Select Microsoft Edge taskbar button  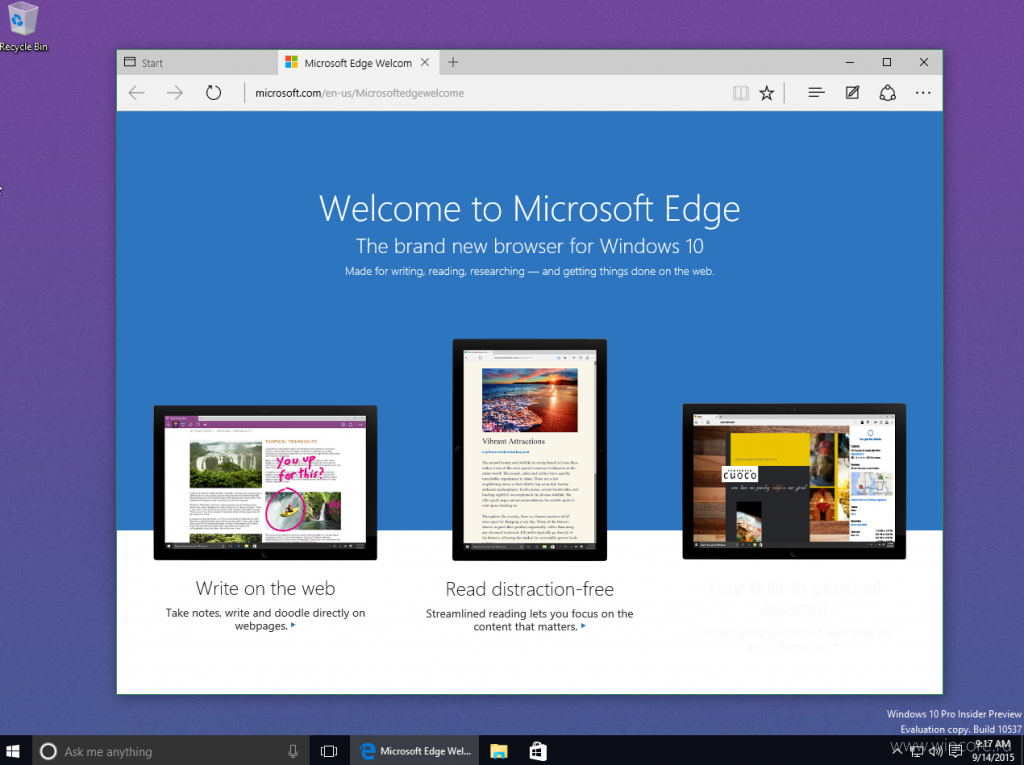415,751
